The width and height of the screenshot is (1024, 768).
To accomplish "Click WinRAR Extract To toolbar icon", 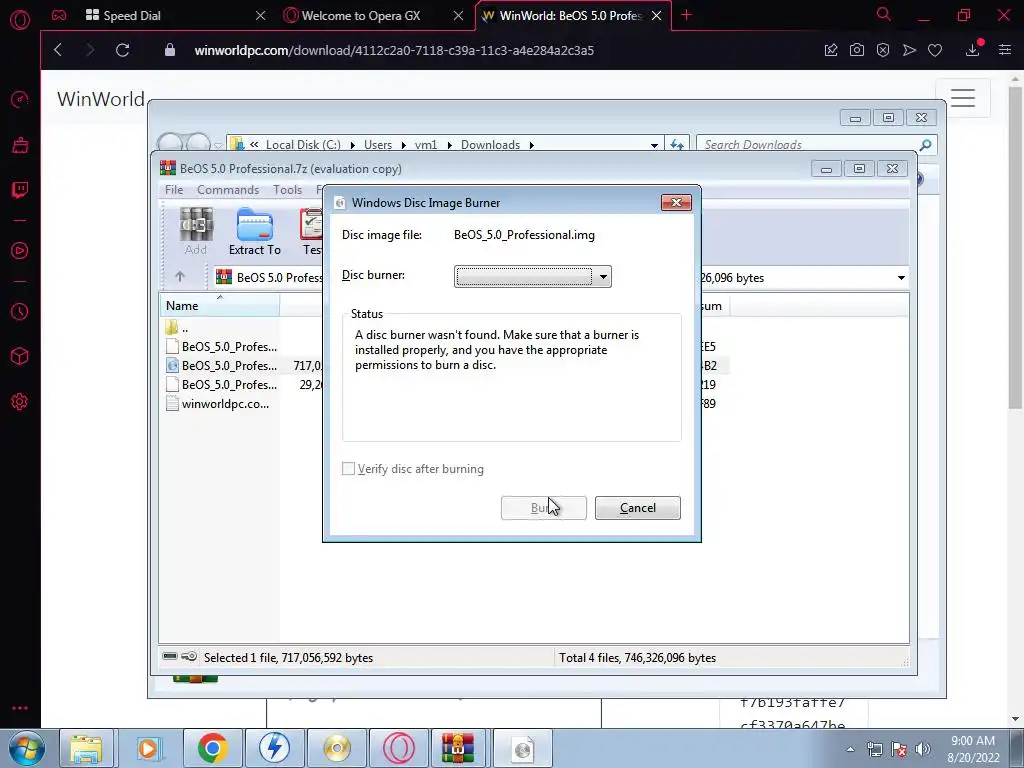I will (255, 231).
